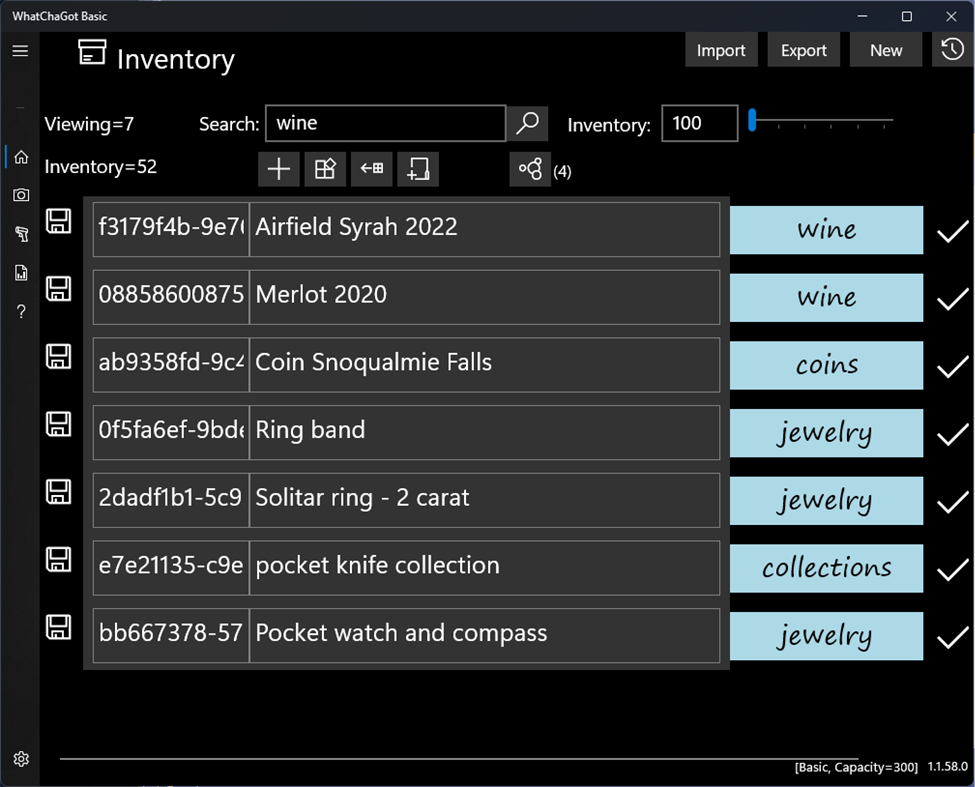Toggle checkmark for Airfield Syrah 2022
Viewport: 975px width, 787px height.
(953, 231)
